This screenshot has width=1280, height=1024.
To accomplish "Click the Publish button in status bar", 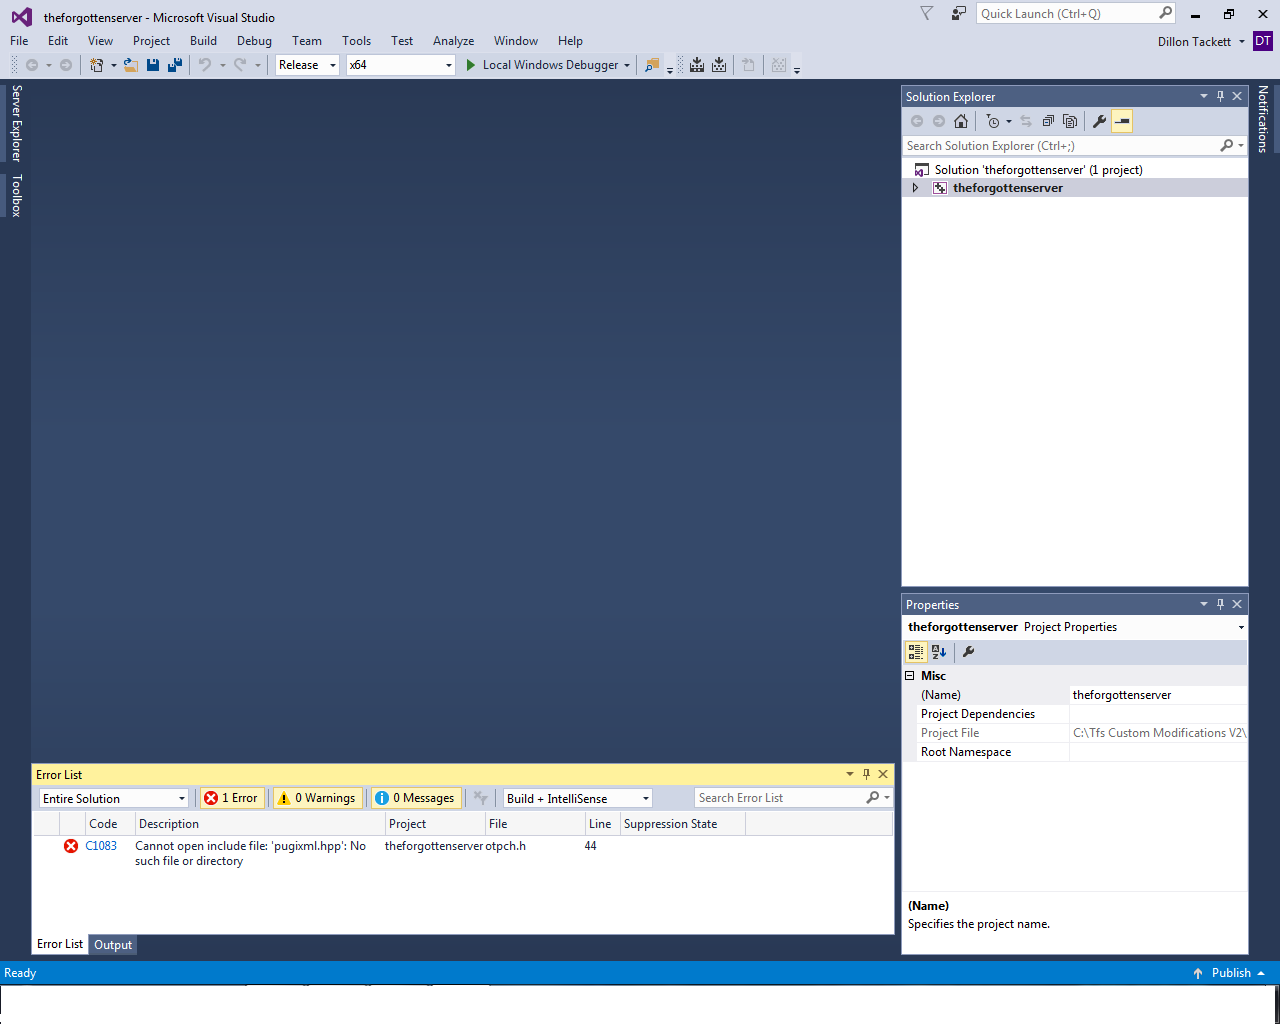I will tap(1229, 973).
